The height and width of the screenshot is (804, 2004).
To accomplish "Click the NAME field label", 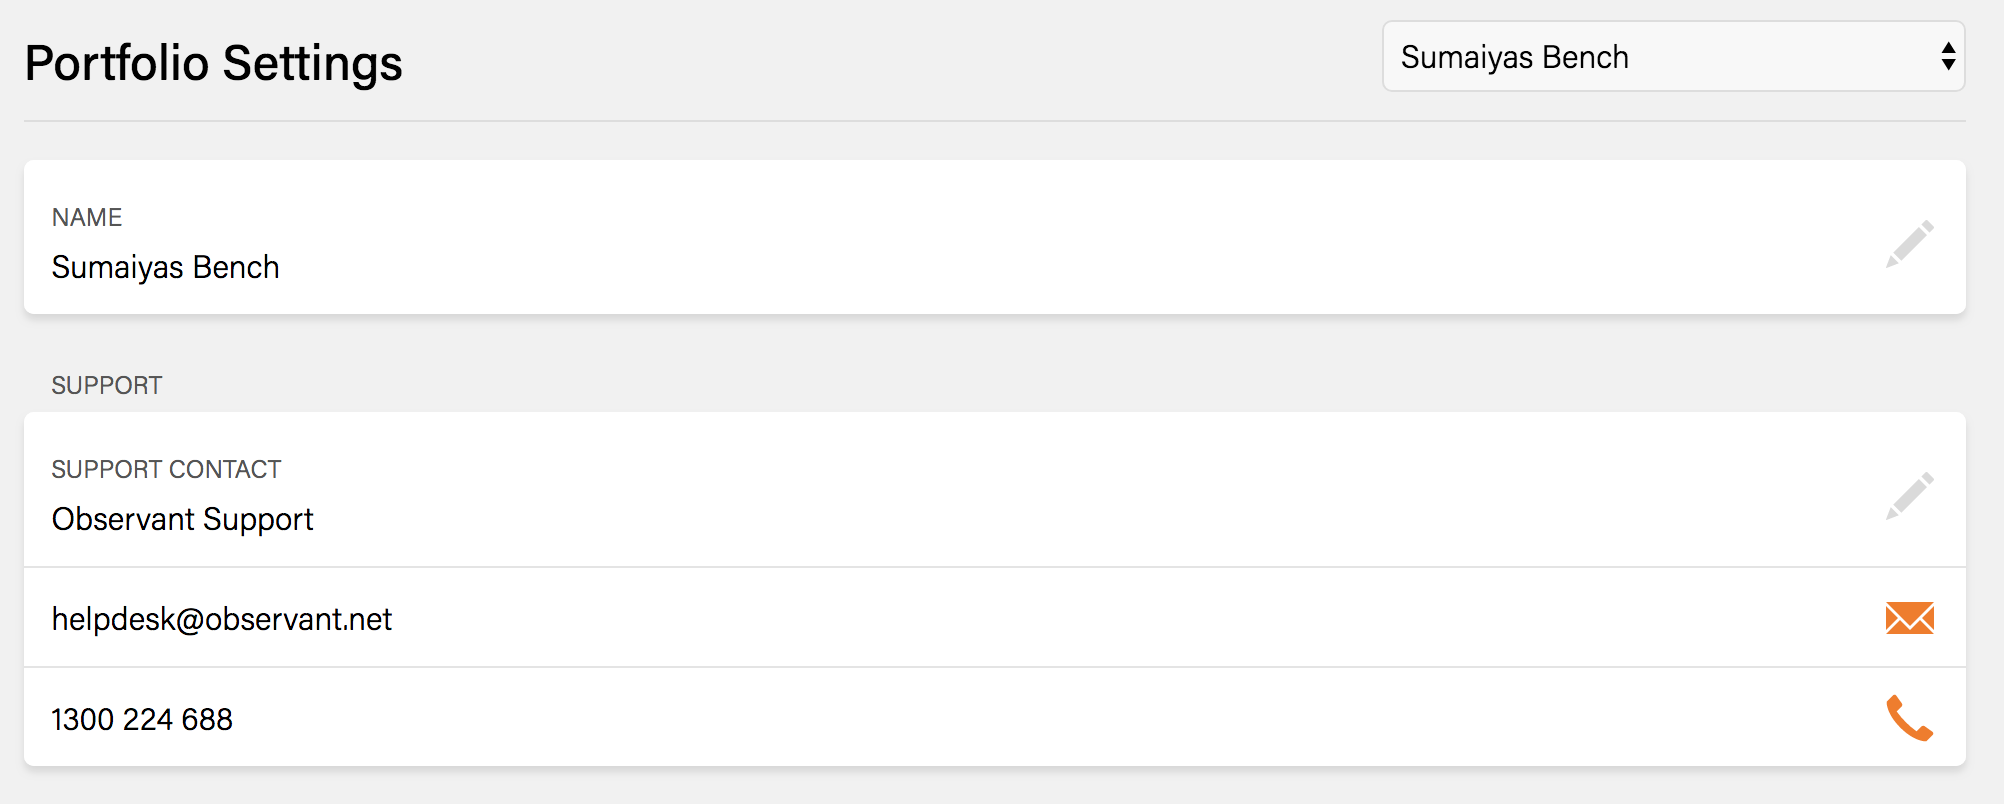I will pos(87,217).
